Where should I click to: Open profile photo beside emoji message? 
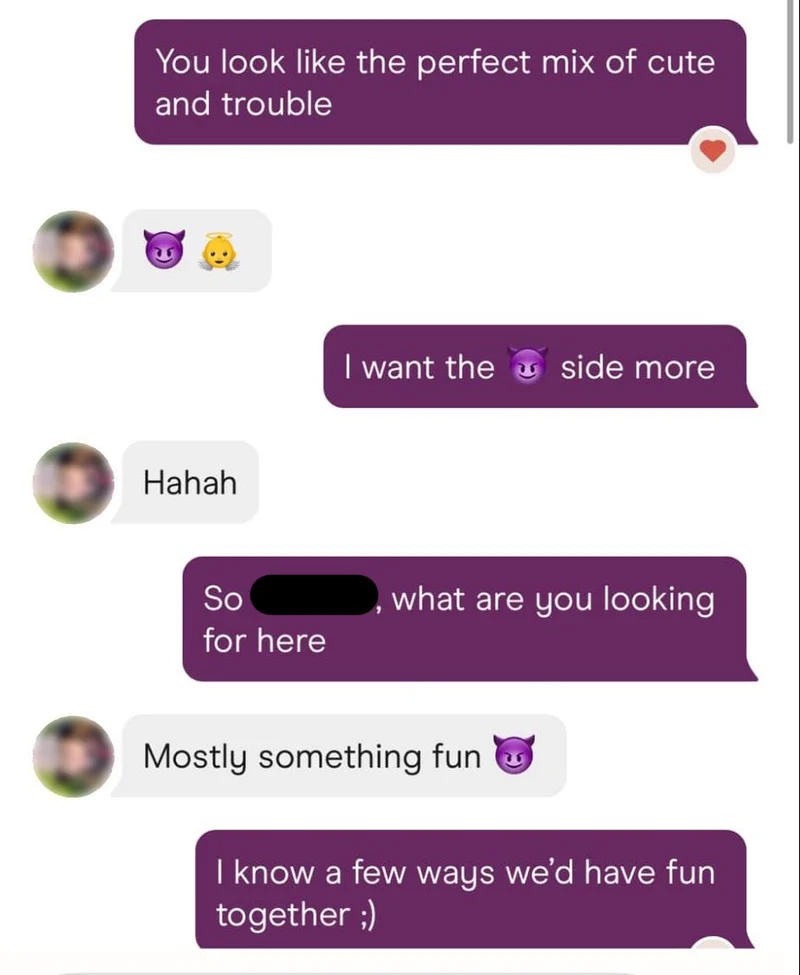click(x=73, y=251)
